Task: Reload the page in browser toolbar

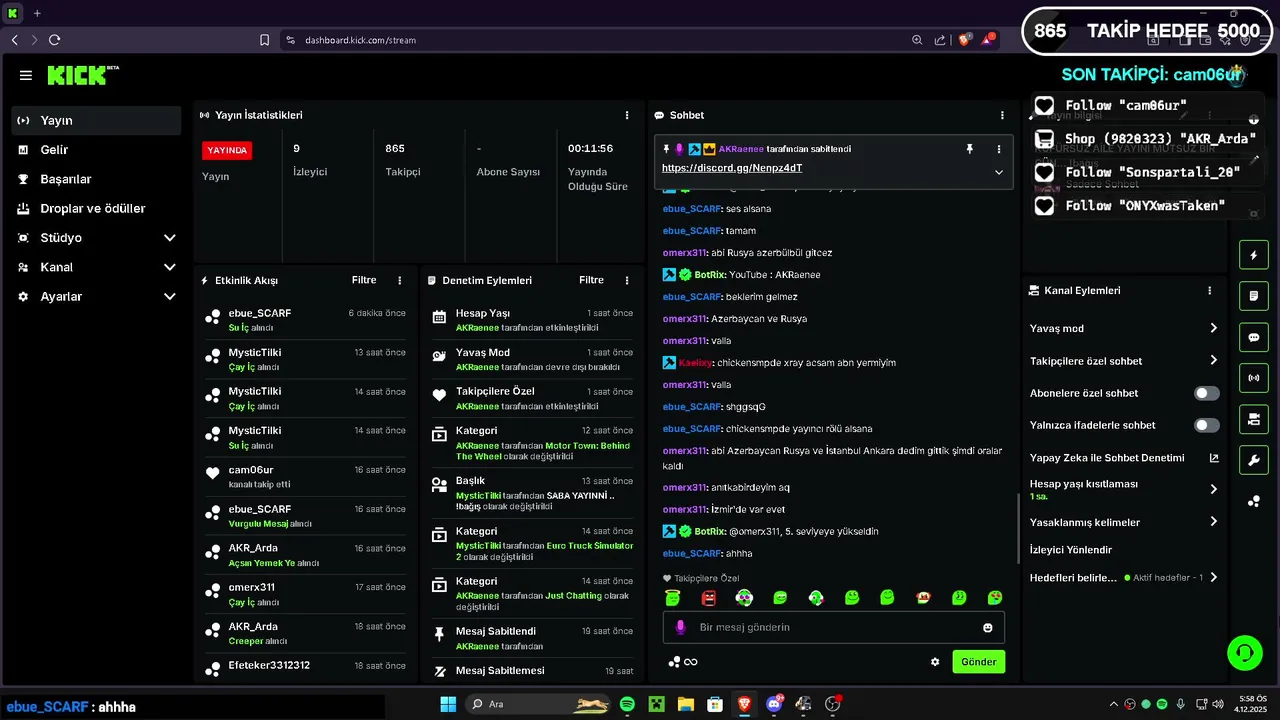Action: [x=54, y=40]
